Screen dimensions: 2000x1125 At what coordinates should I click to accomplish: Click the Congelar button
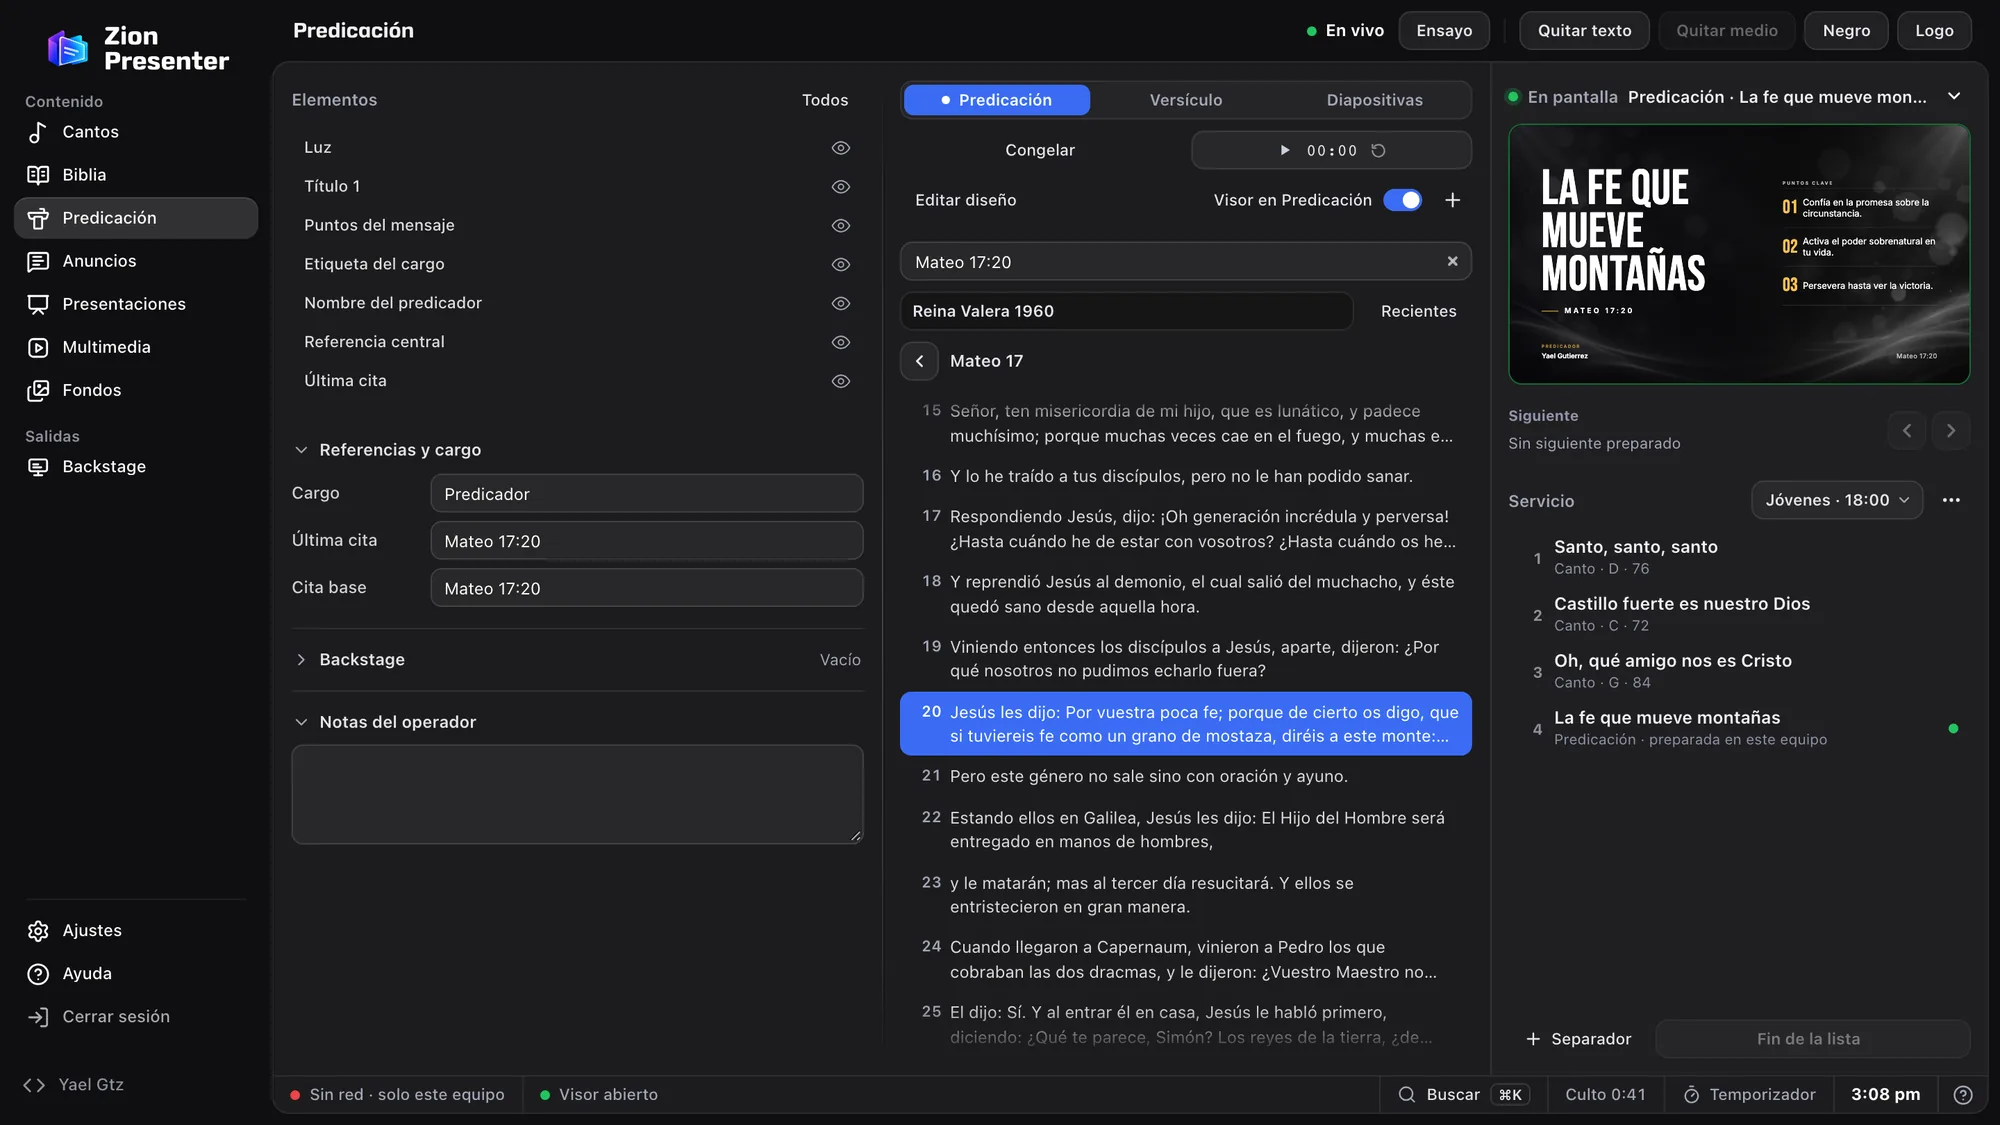(x=1040, y=150)
